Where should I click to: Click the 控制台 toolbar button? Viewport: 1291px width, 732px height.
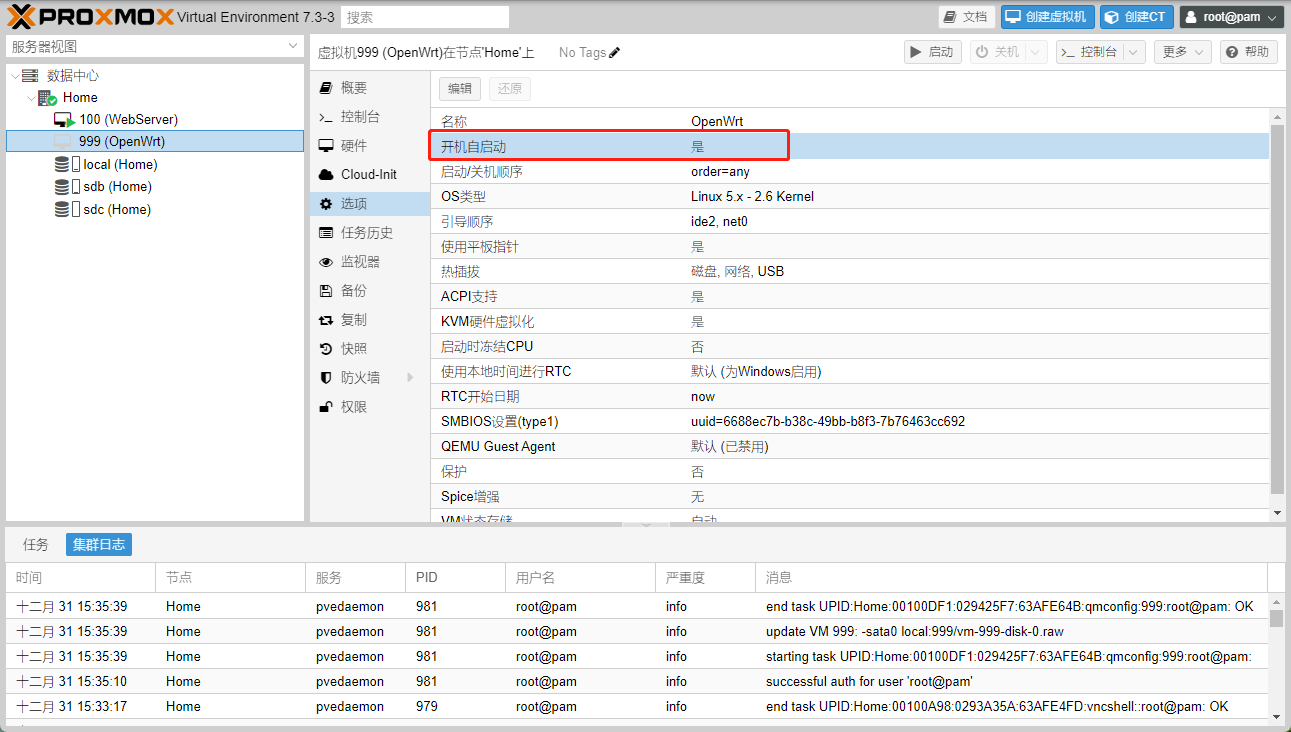tap(1089, 52)
